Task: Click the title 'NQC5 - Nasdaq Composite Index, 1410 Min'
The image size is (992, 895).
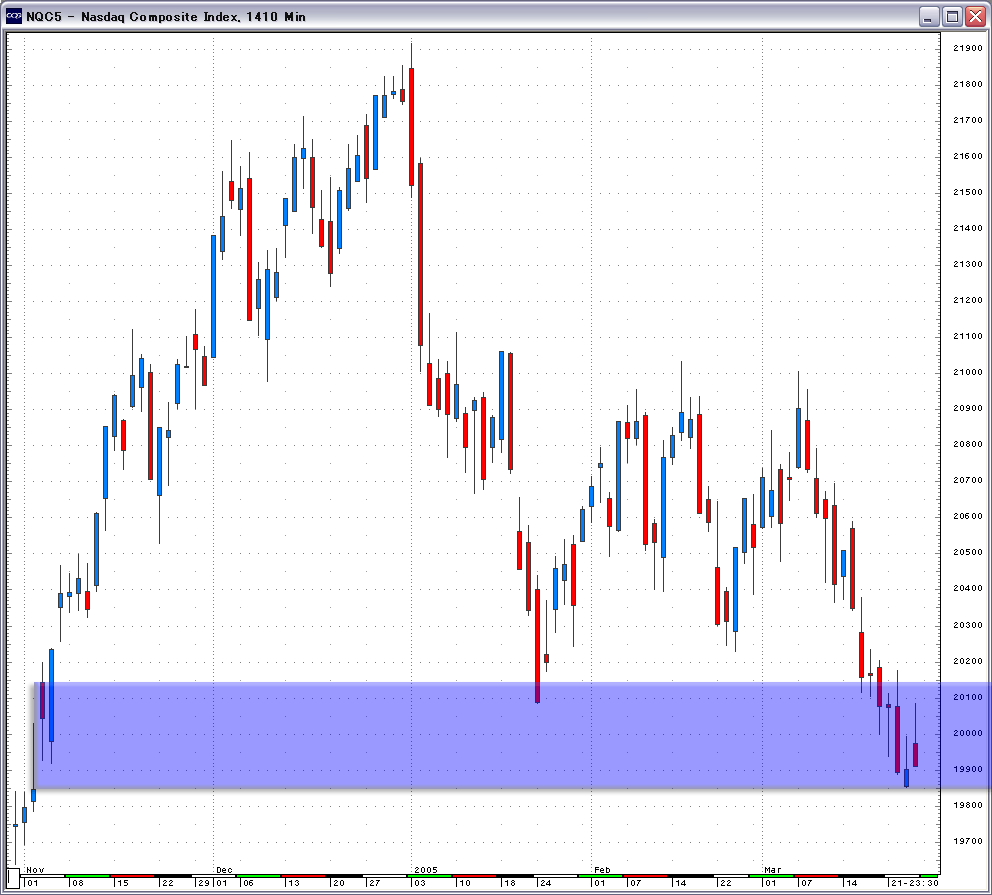Action: point(166,17)
